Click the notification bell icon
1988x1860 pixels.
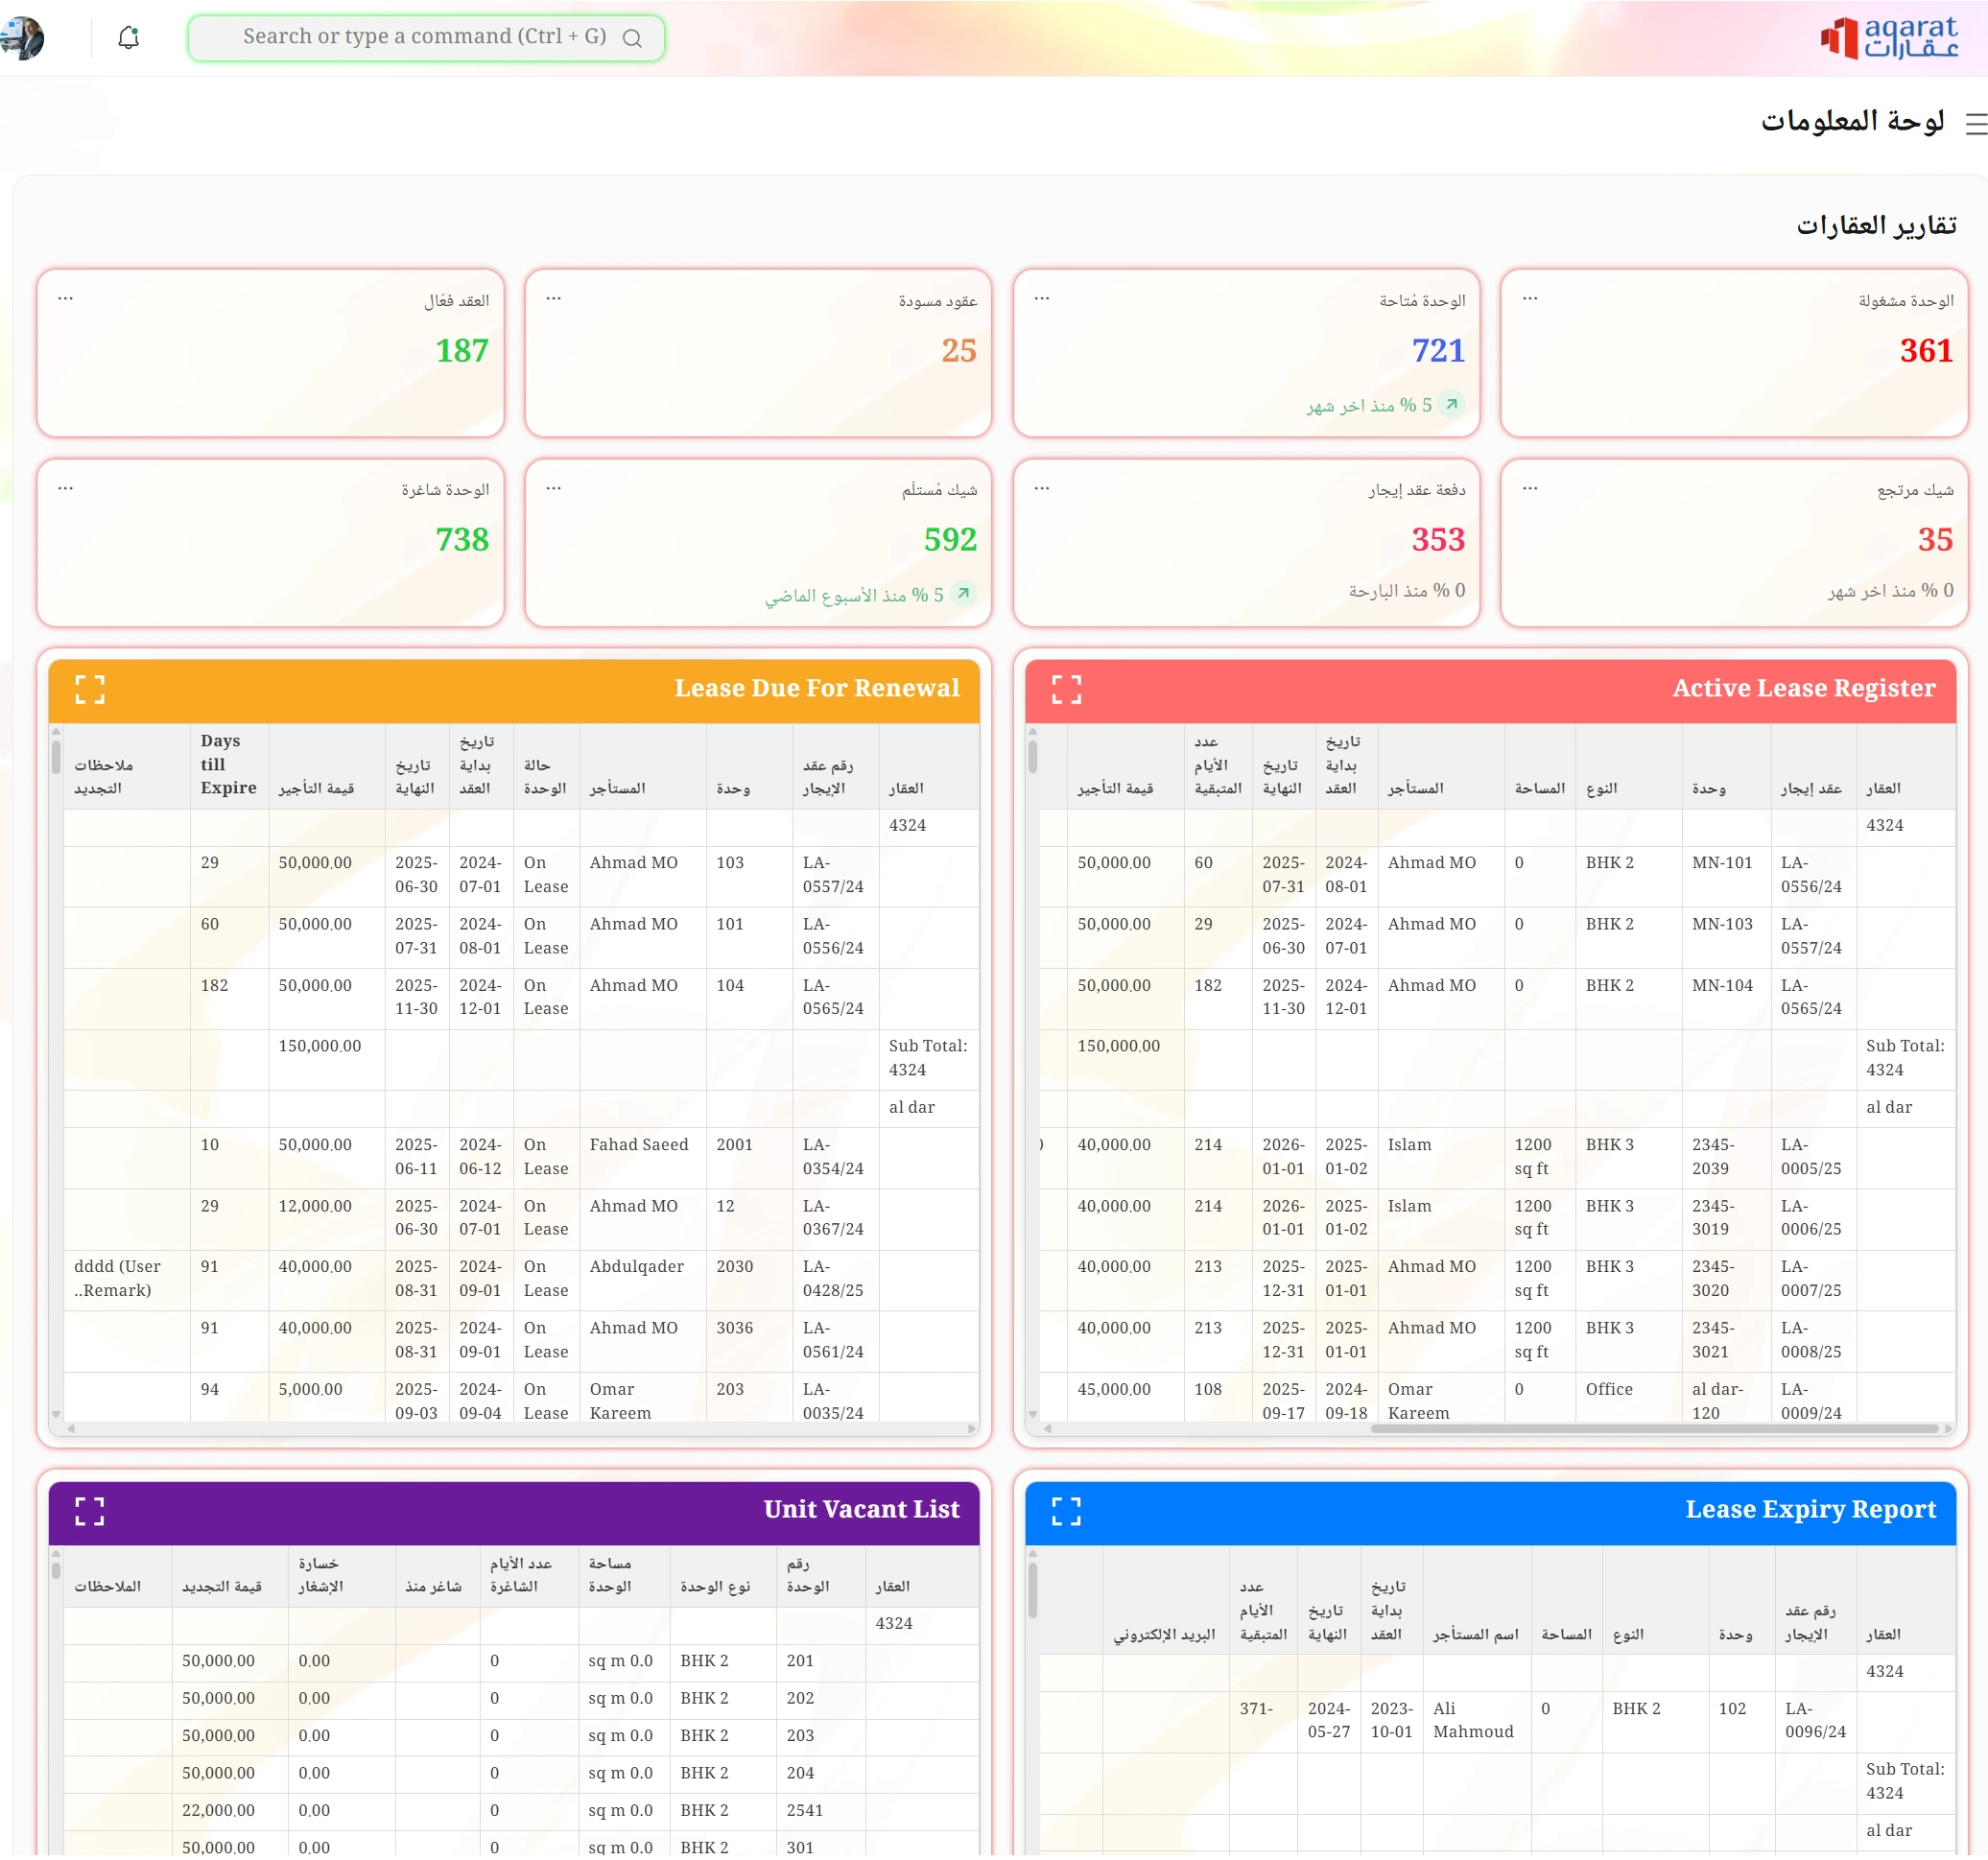pyautogui.click(x=128, y=38)
